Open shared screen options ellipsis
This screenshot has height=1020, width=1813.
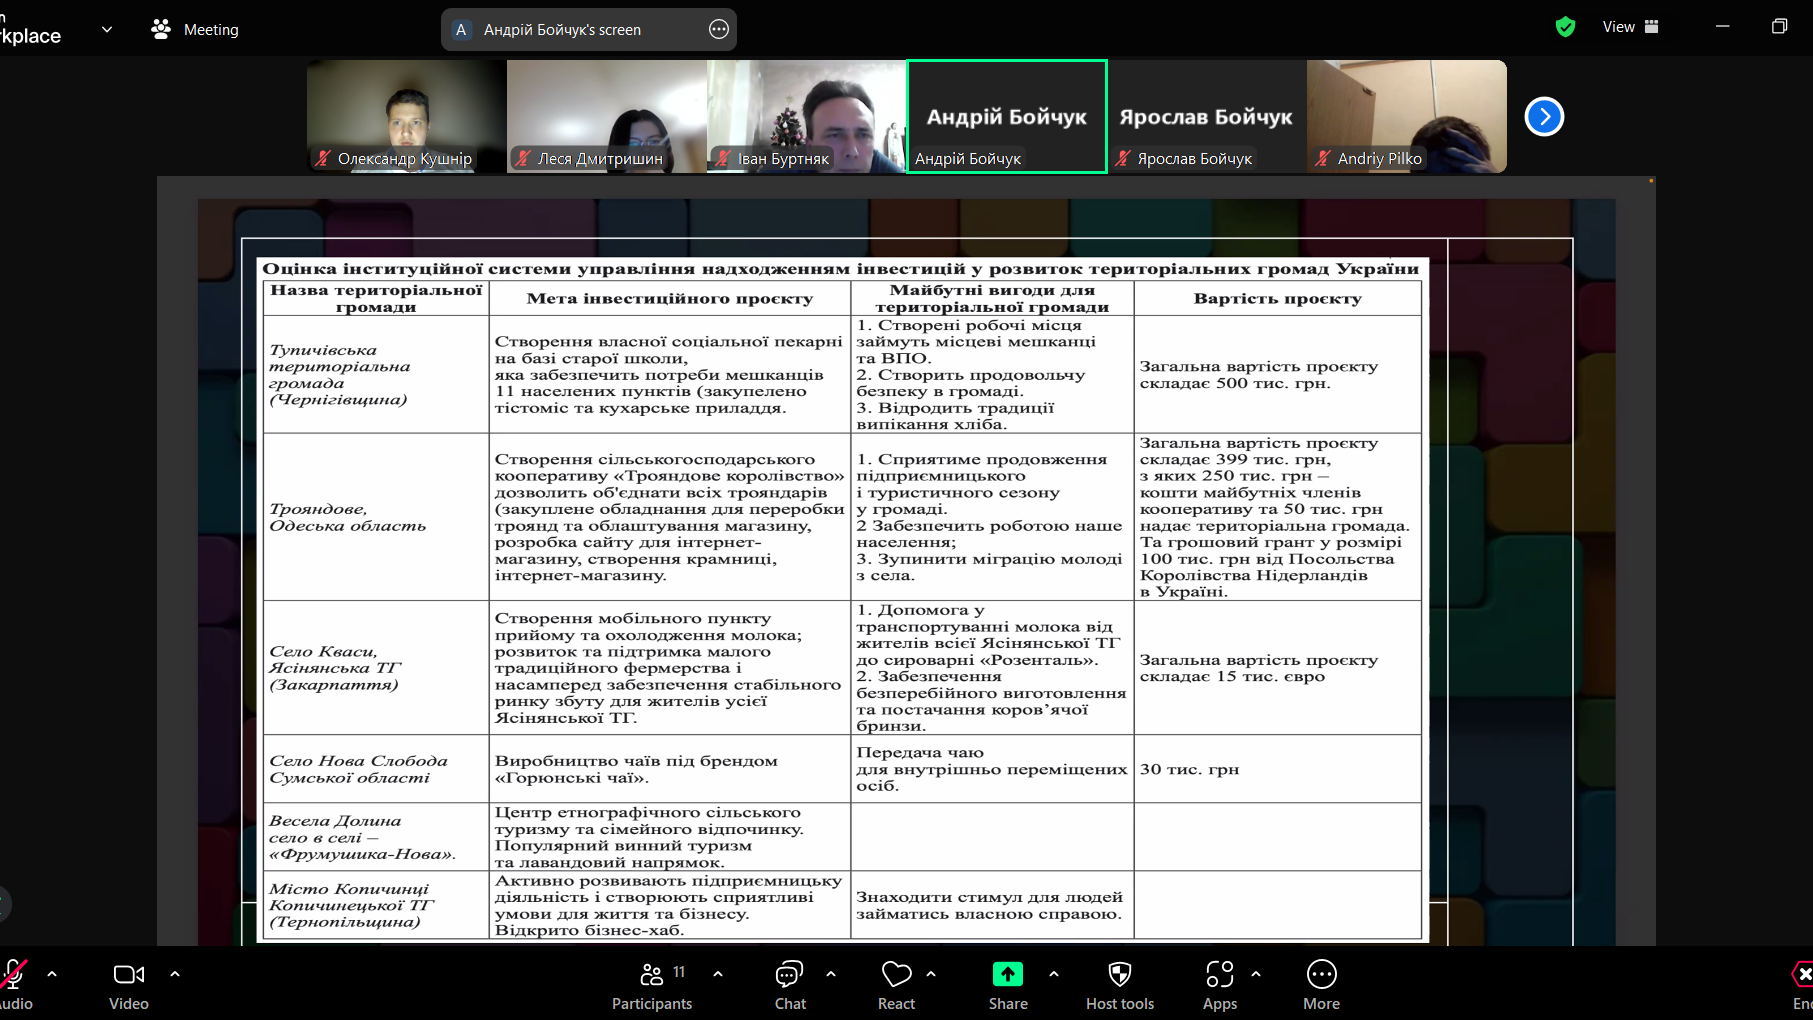click(718, 30)
